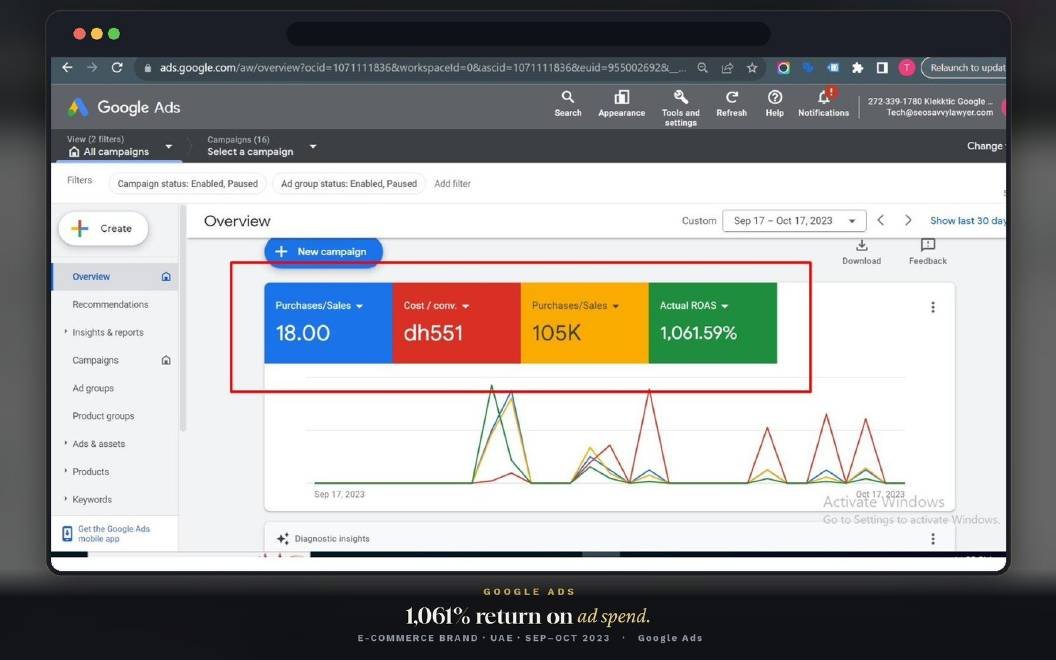Click the share page icon in address bar
This screenshot has height=660, width=1056.
coord(727,67)
